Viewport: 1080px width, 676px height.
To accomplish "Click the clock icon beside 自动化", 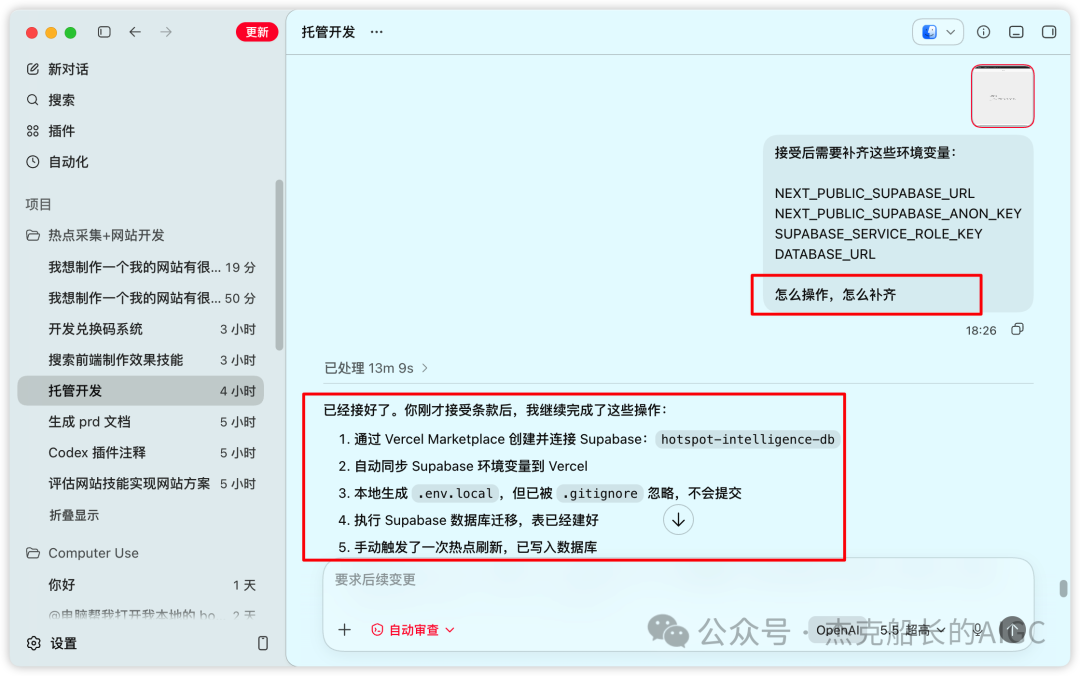I will 32,162.
